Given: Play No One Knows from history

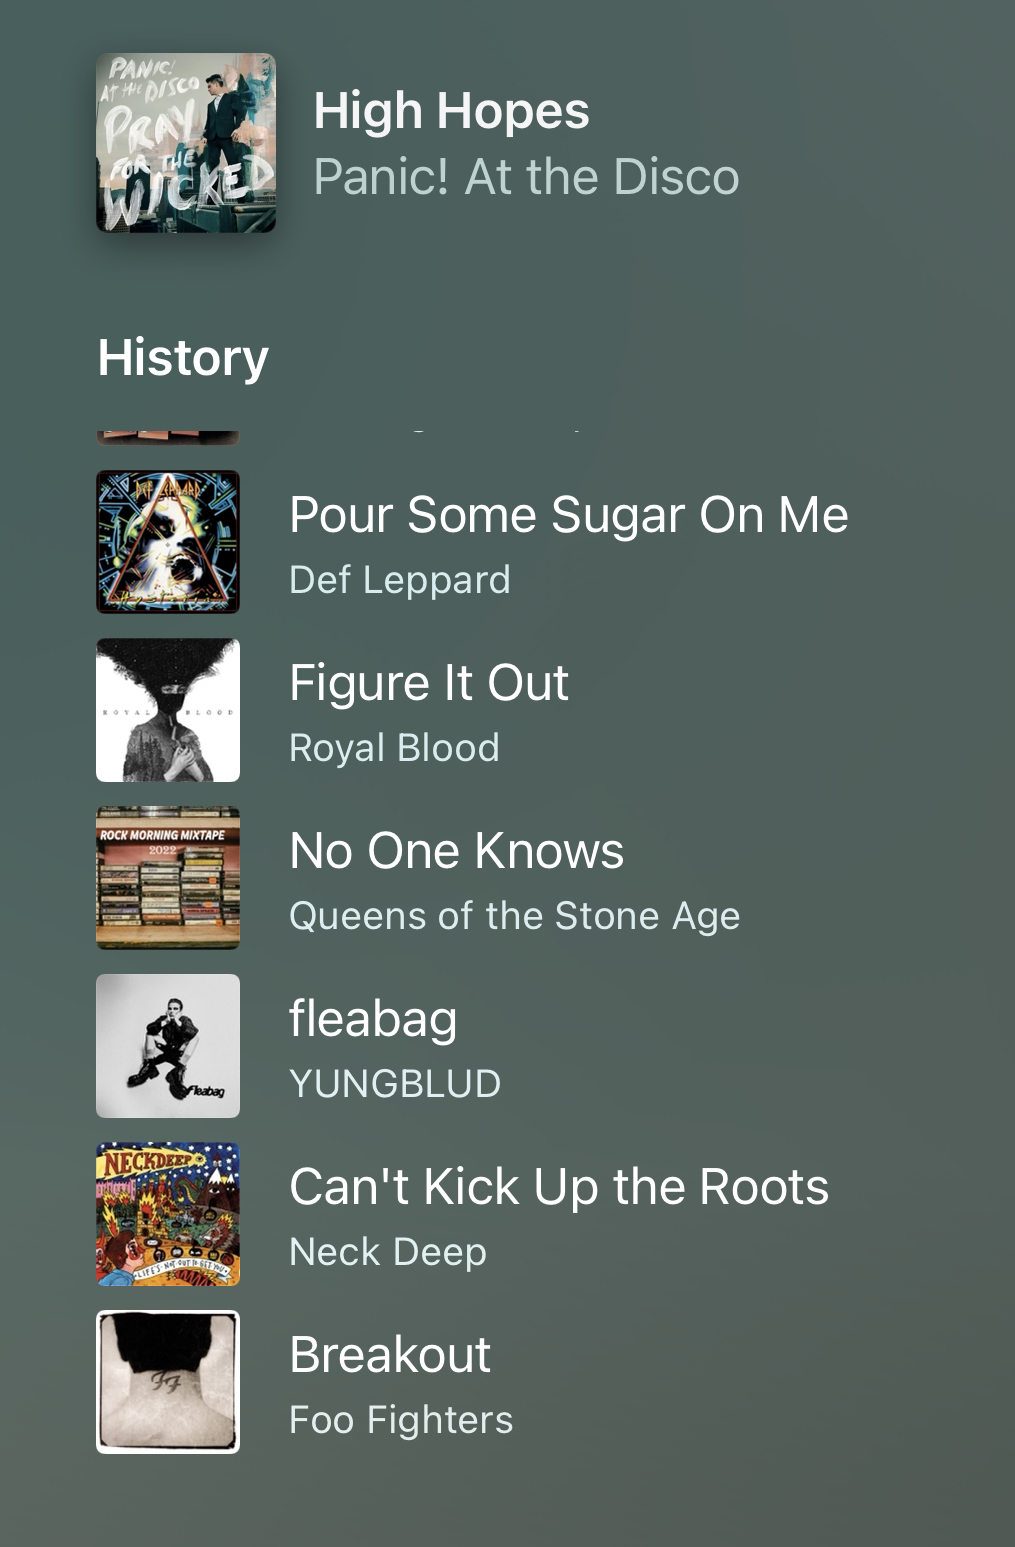Looking at the screenshot, I should tap(456, 851).
